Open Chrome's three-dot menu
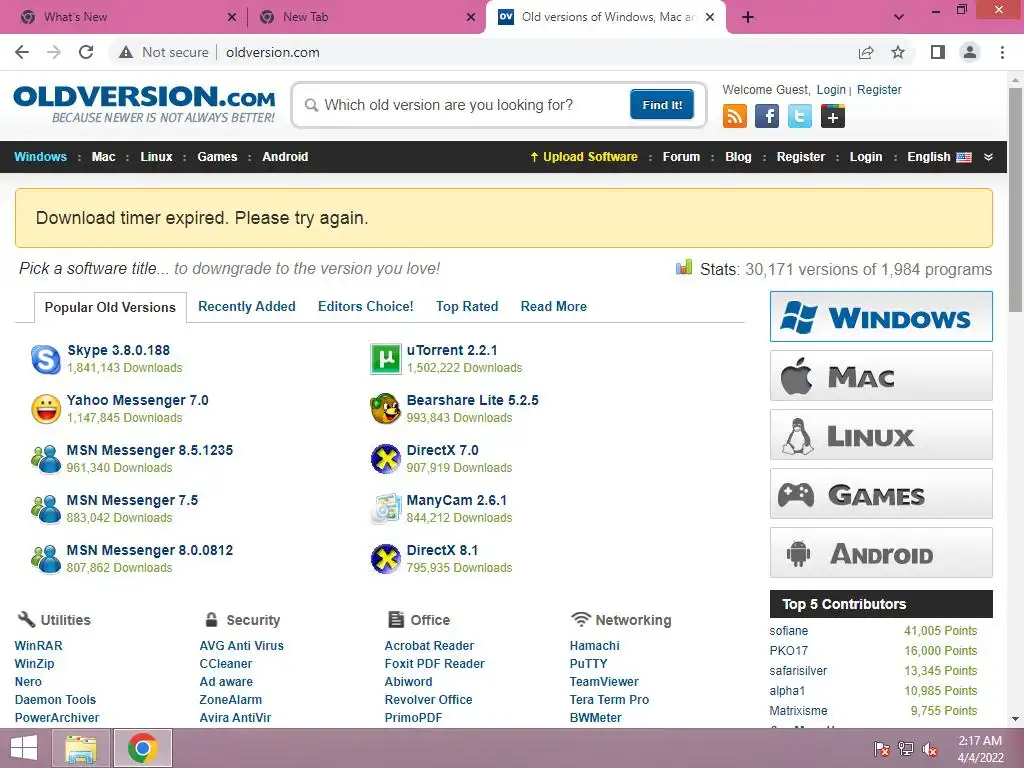The width and height of the screenshot is (1024, 768). [x=1002, y=52]
